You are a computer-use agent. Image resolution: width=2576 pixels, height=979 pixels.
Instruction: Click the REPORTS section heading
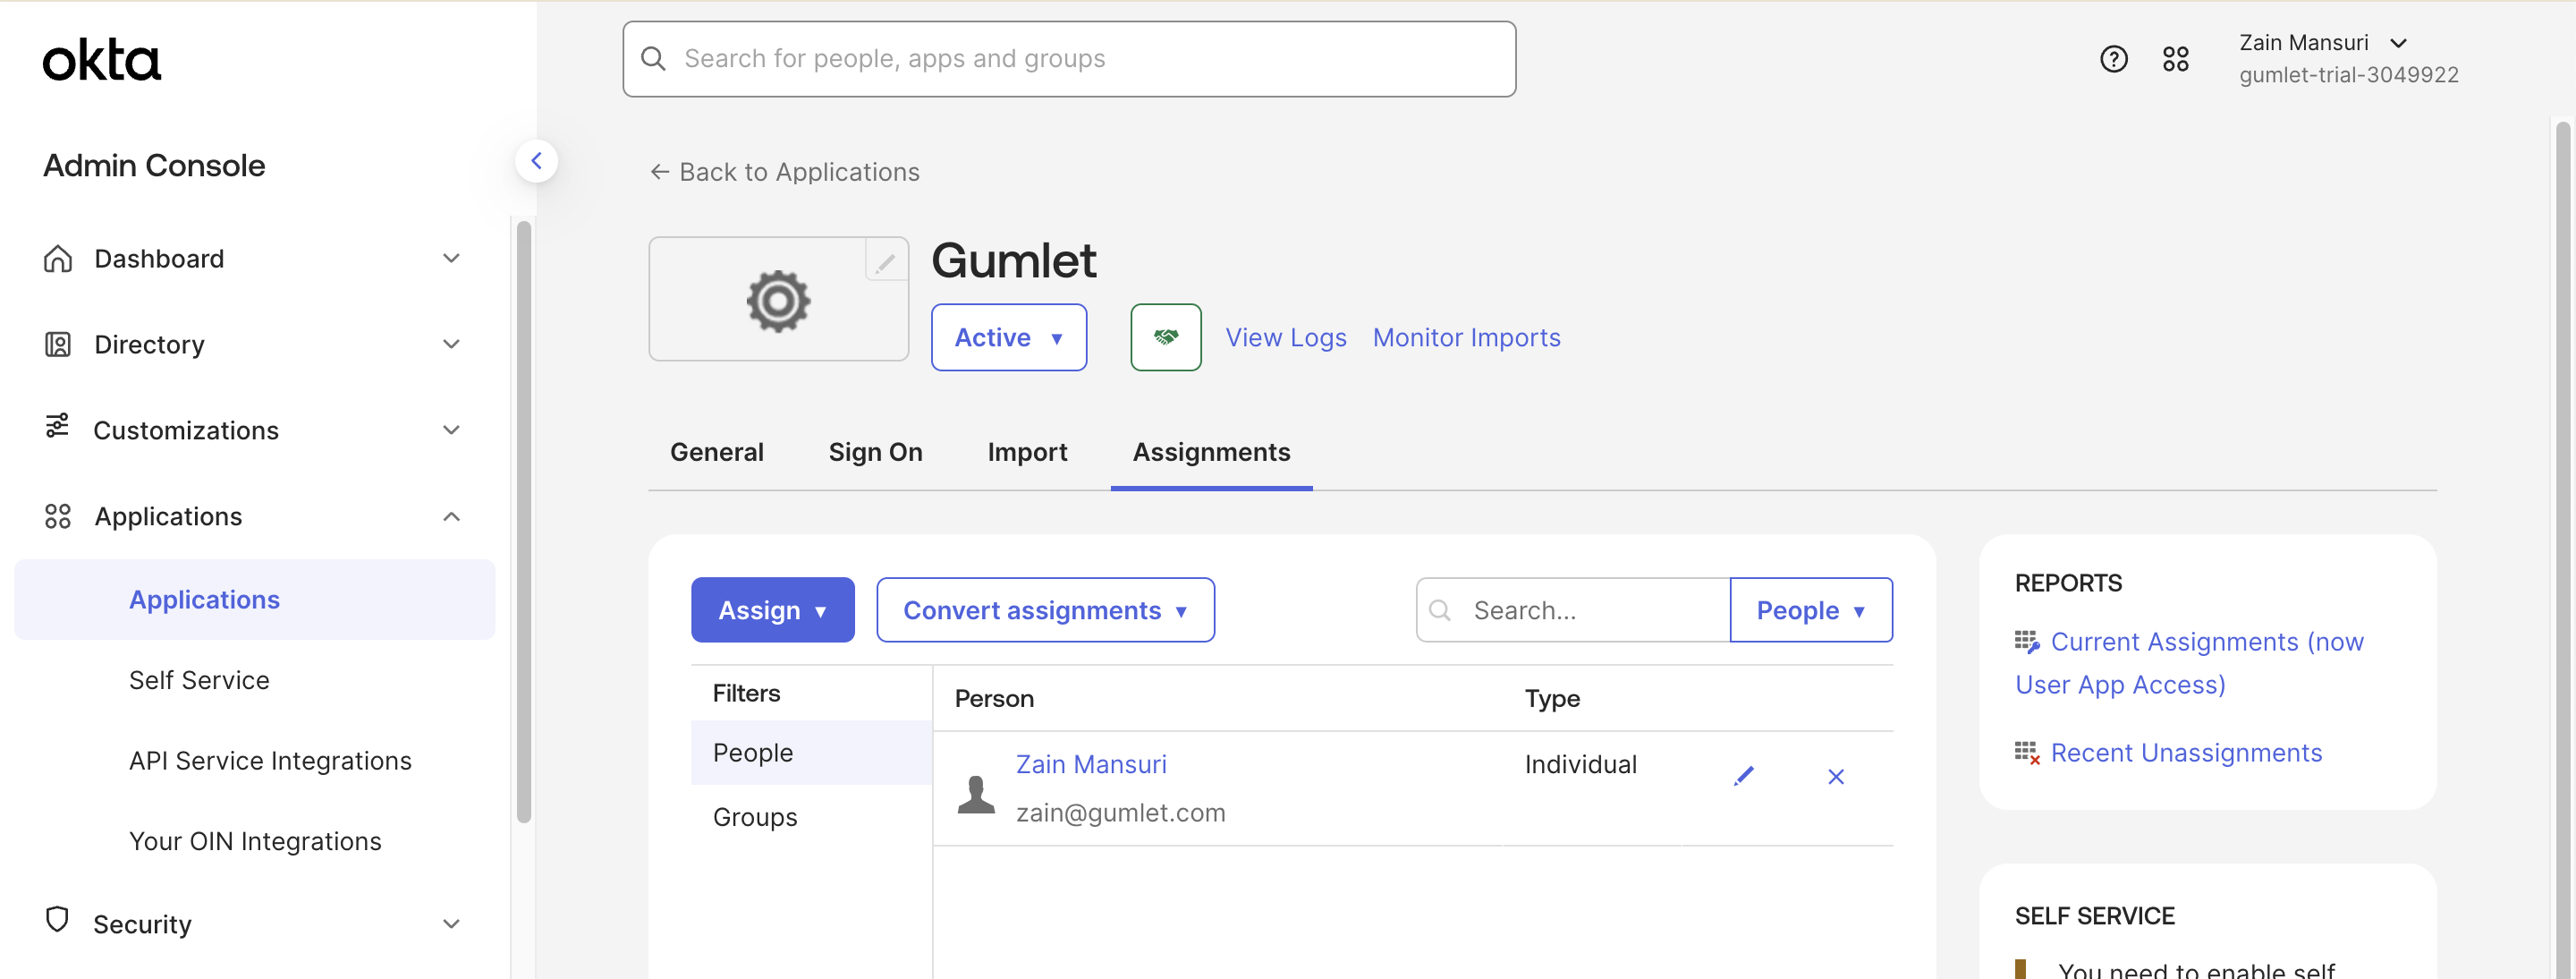pyautogui.click(x=2068, y=583)
